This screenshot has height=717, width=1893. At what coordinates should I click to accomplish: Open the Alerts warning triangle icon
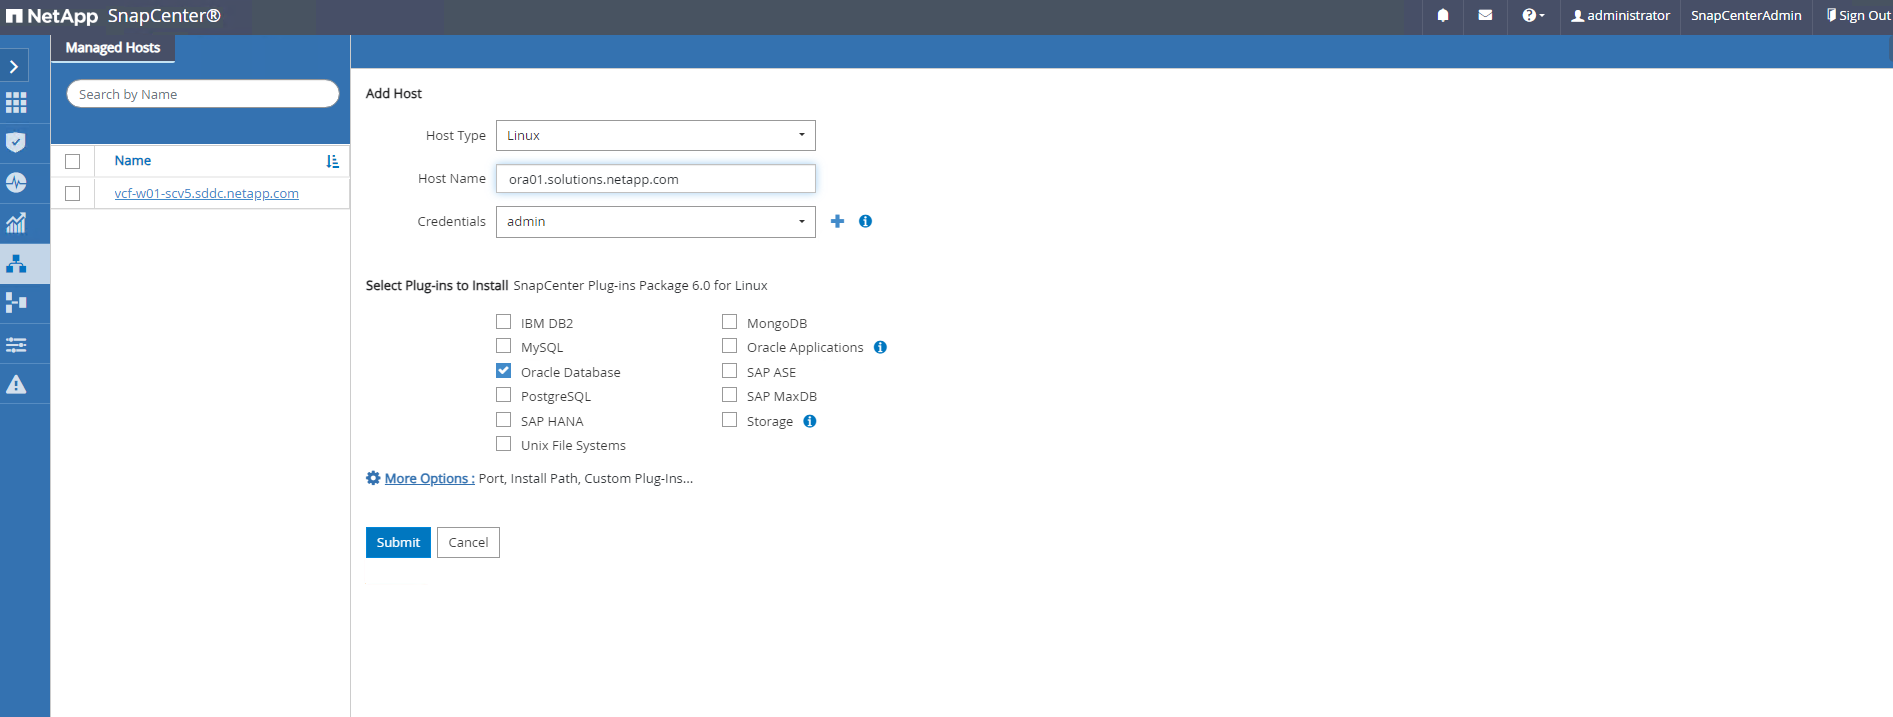tap(16, 384)
